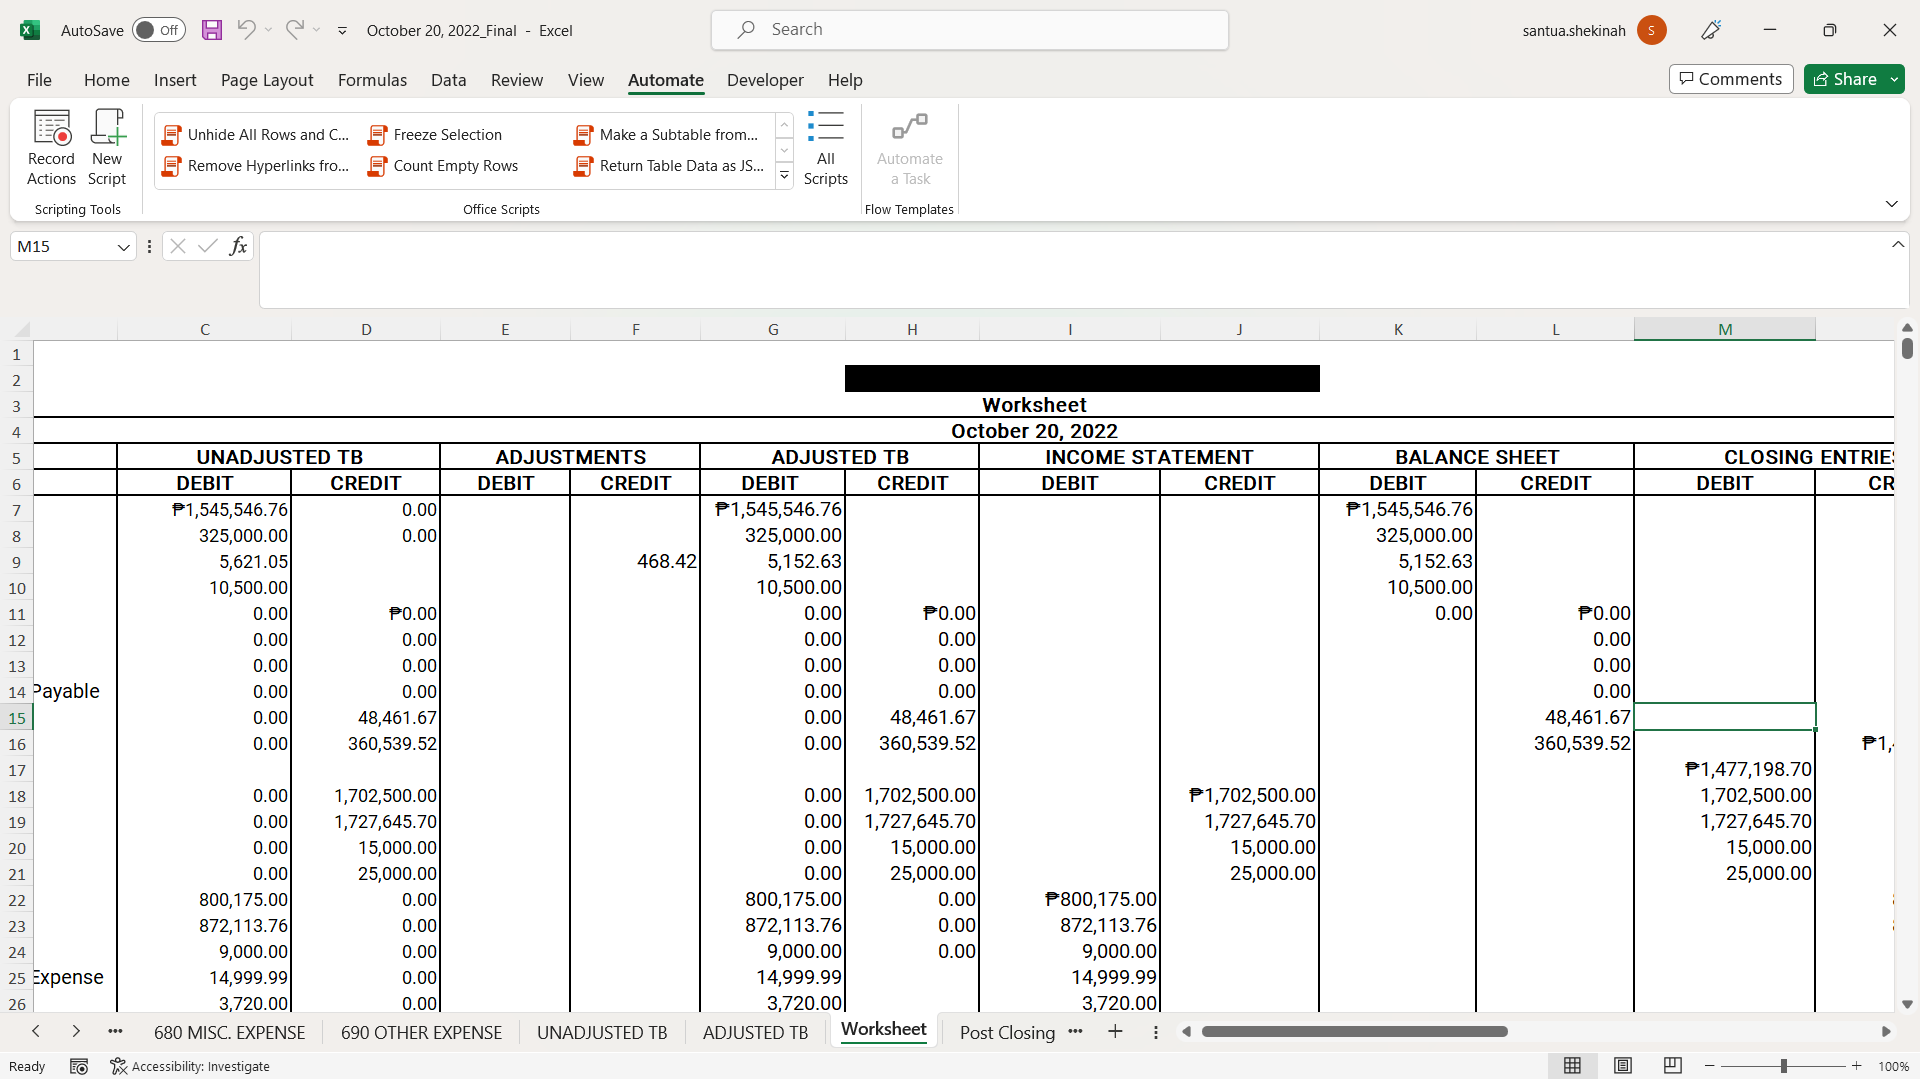The width and height of the screenshot is (1920, 1080).
Task: Run the Freeze Selection script
Action: tap(436, 135)
